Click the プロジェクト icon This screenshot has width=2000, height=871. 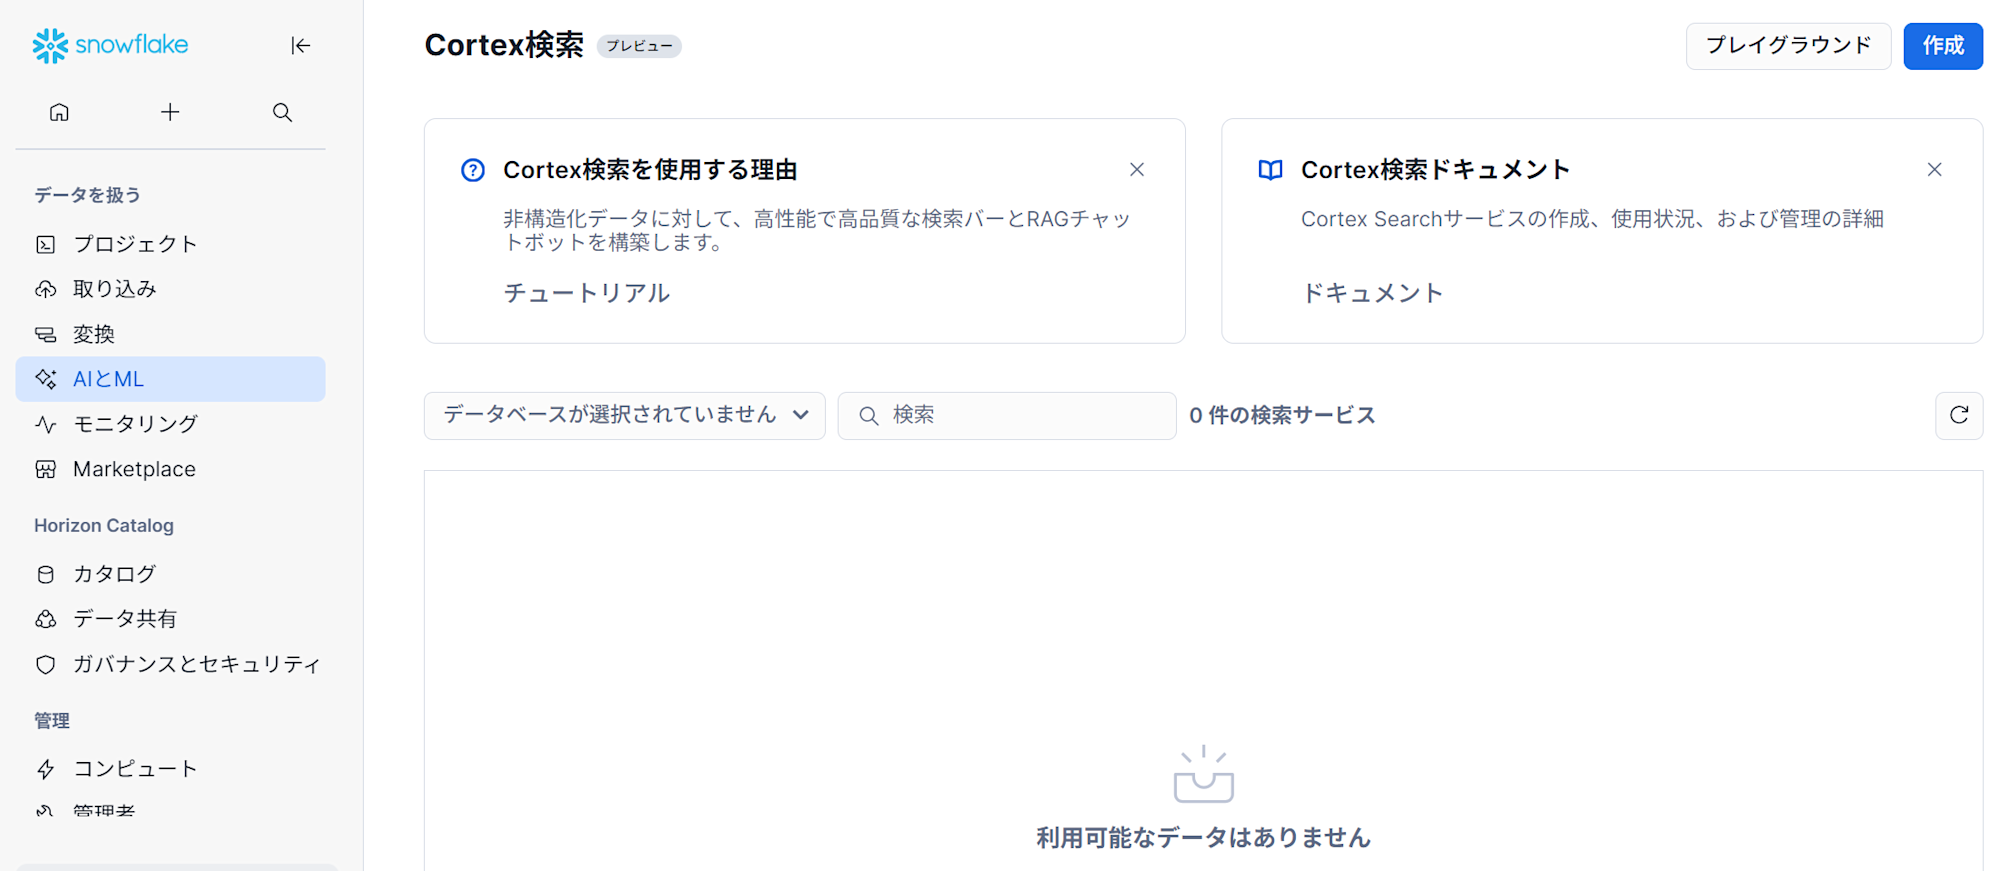point(45,244)
